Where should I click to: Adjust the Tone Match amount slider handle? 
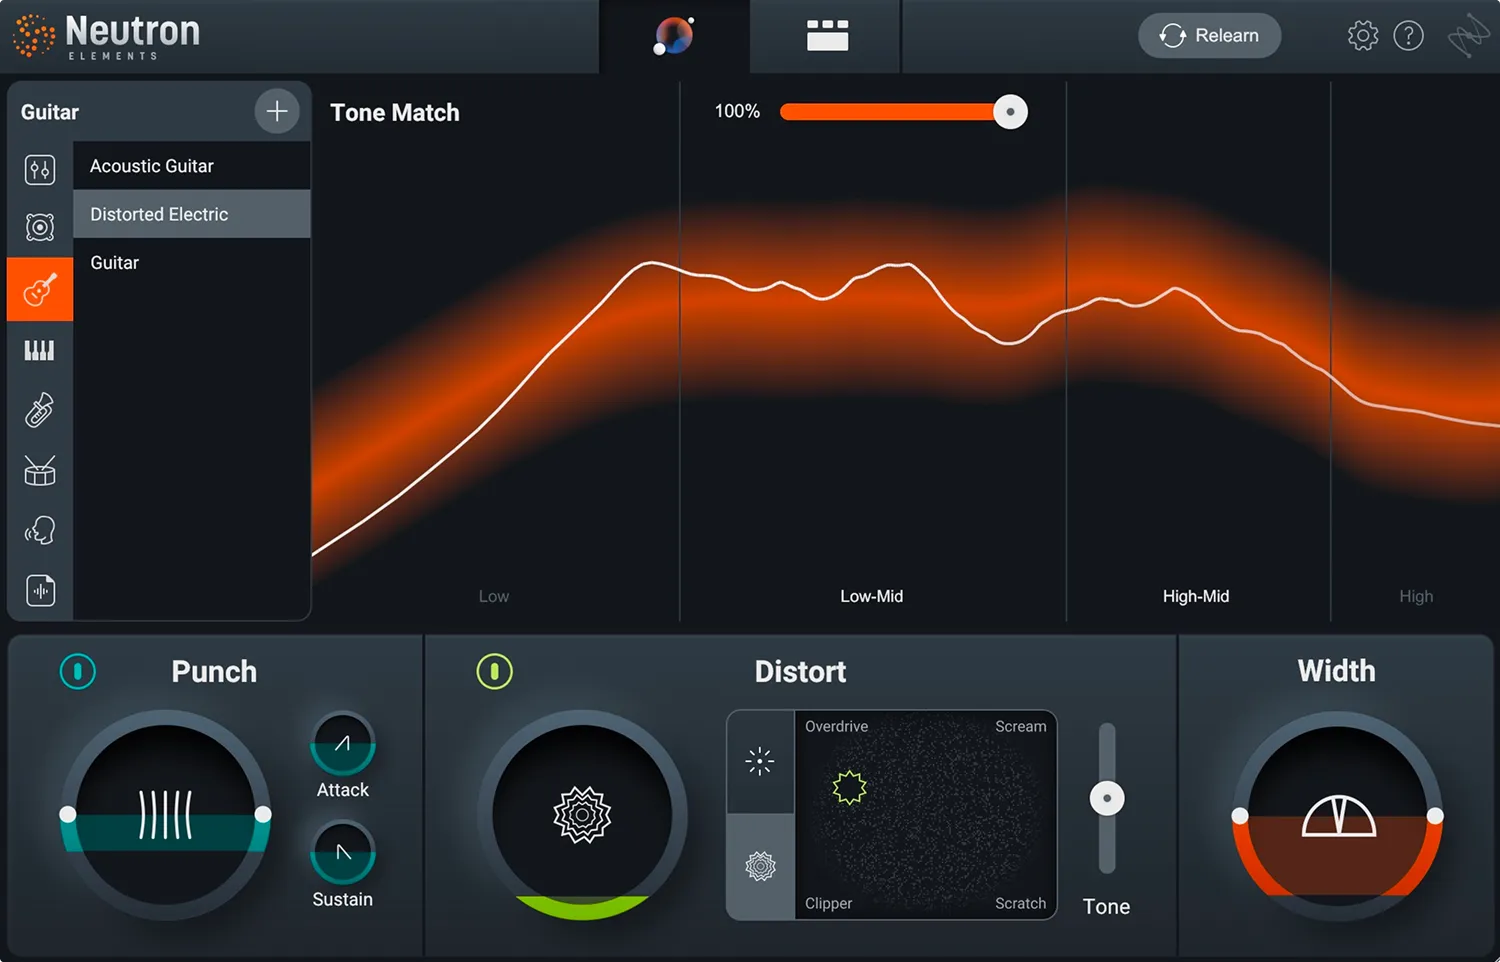pyautogui.click(x=1010, y=112)
